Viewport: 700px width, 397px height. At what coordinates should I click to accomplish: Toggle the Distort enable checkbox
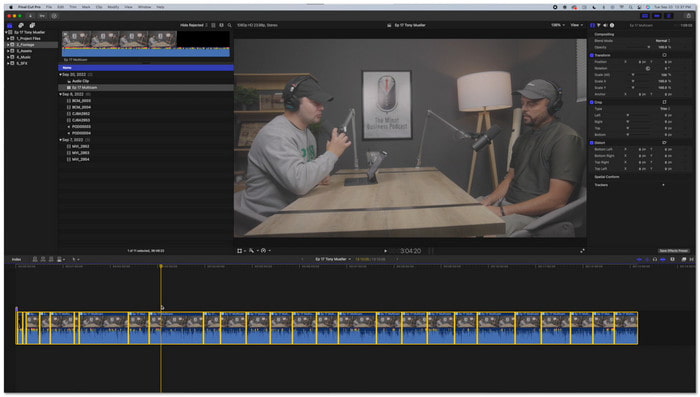(x=592, y=143)
